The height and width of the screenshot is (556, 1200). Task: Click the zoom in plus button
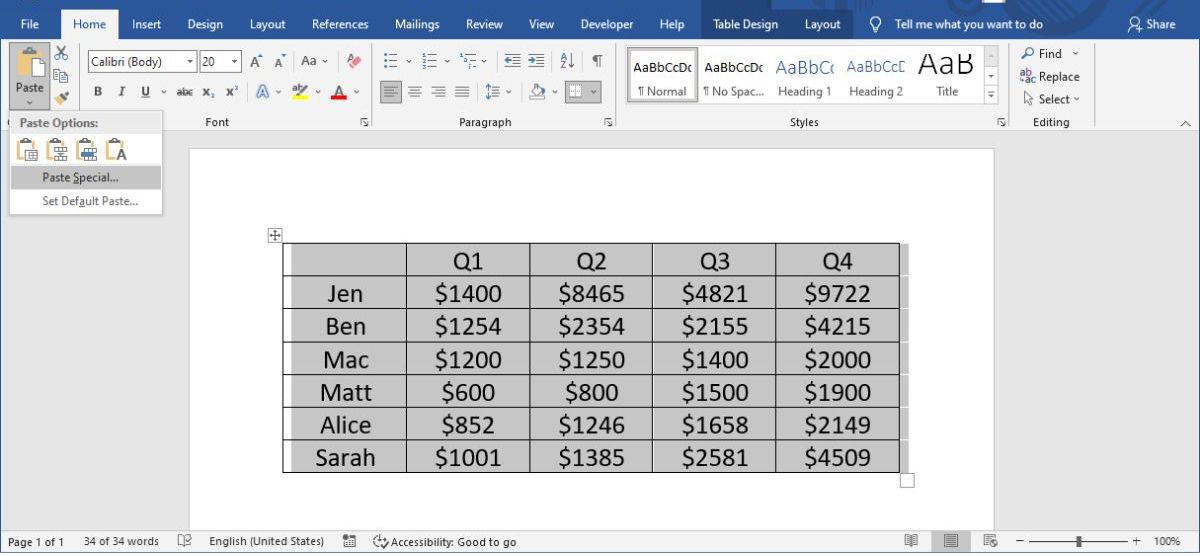[1136, 541]
